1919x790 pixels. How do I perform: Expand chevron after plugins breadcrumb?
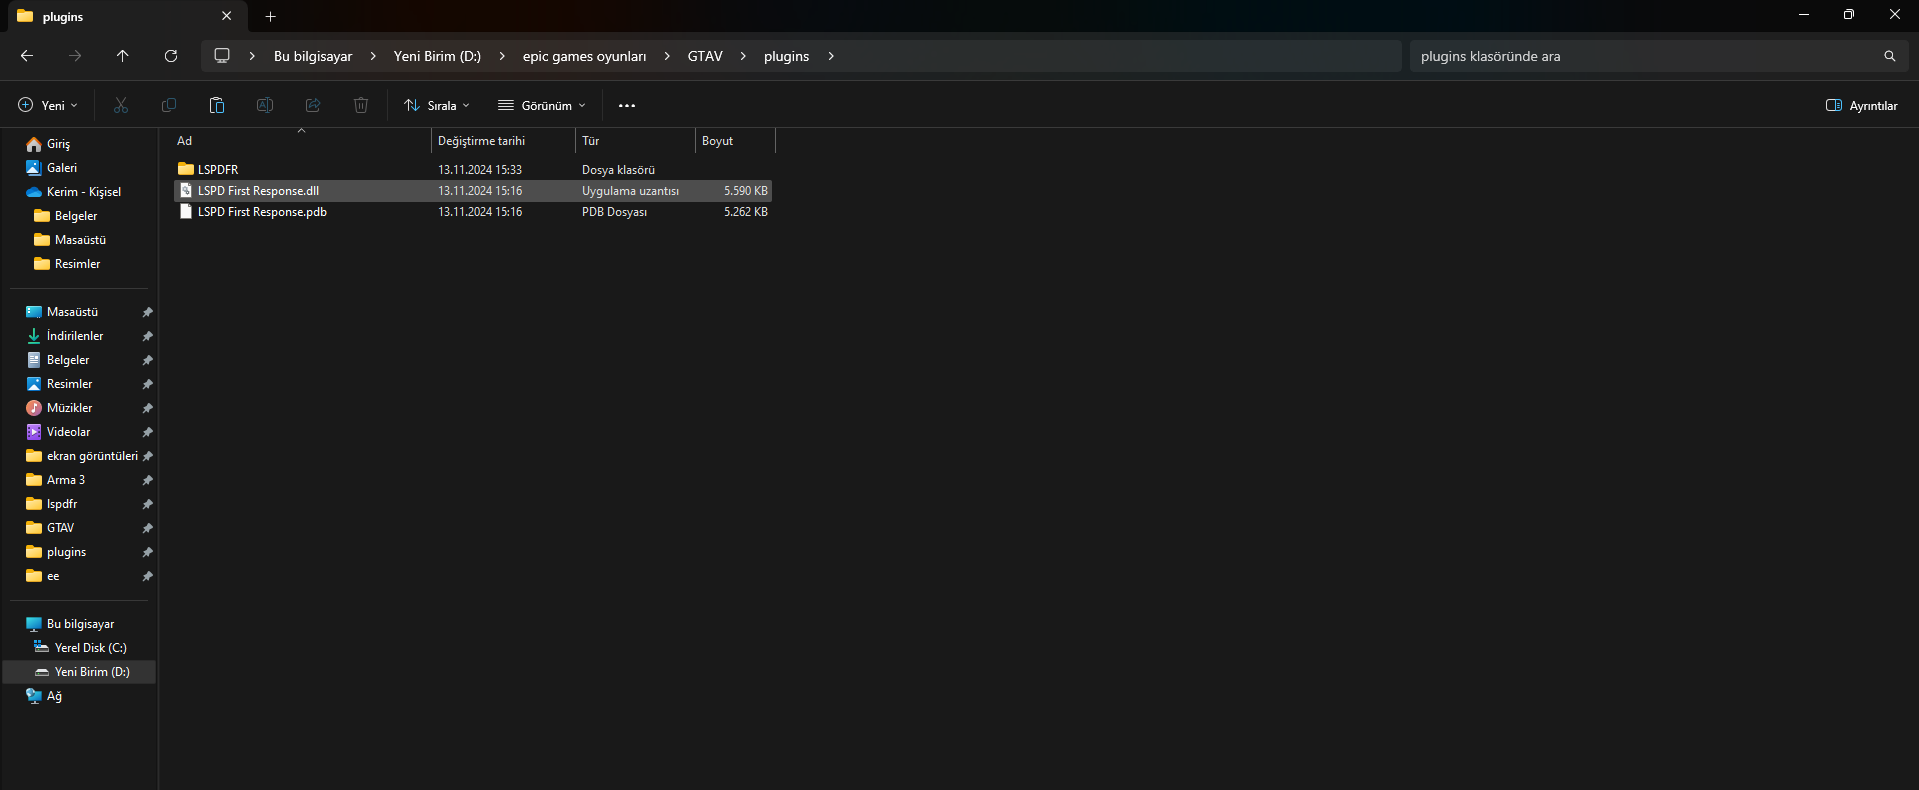pos(831,56)
